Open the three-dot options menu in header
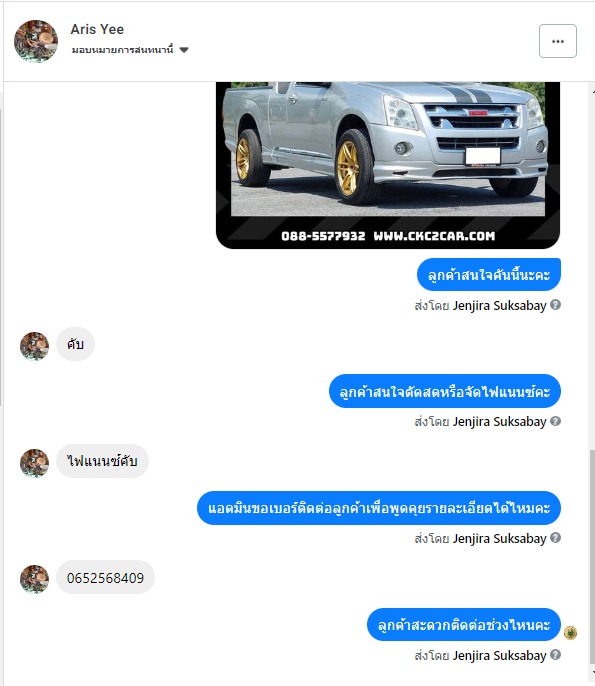The width and height of the screenshot is (595, 686). (557, 41)
